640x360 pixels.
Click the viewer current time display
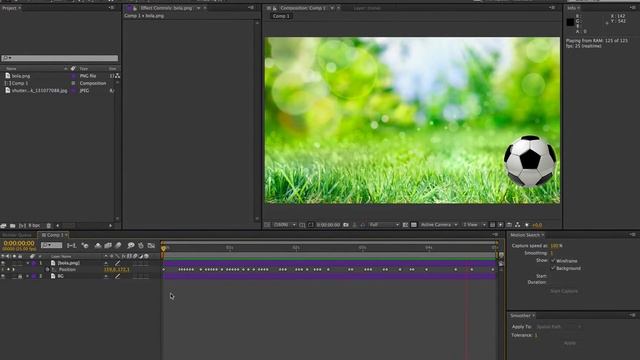(328, 225)
